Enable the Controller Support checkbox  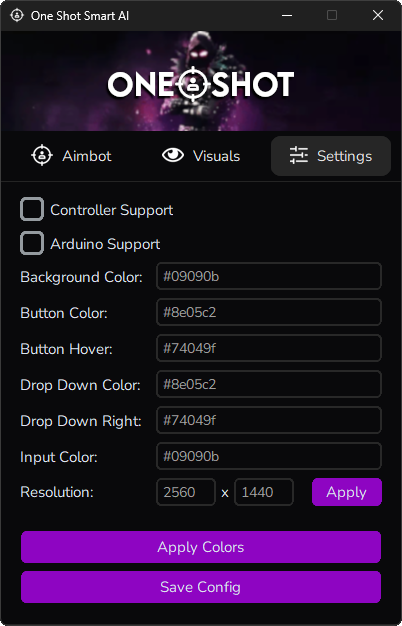[32, 209]
